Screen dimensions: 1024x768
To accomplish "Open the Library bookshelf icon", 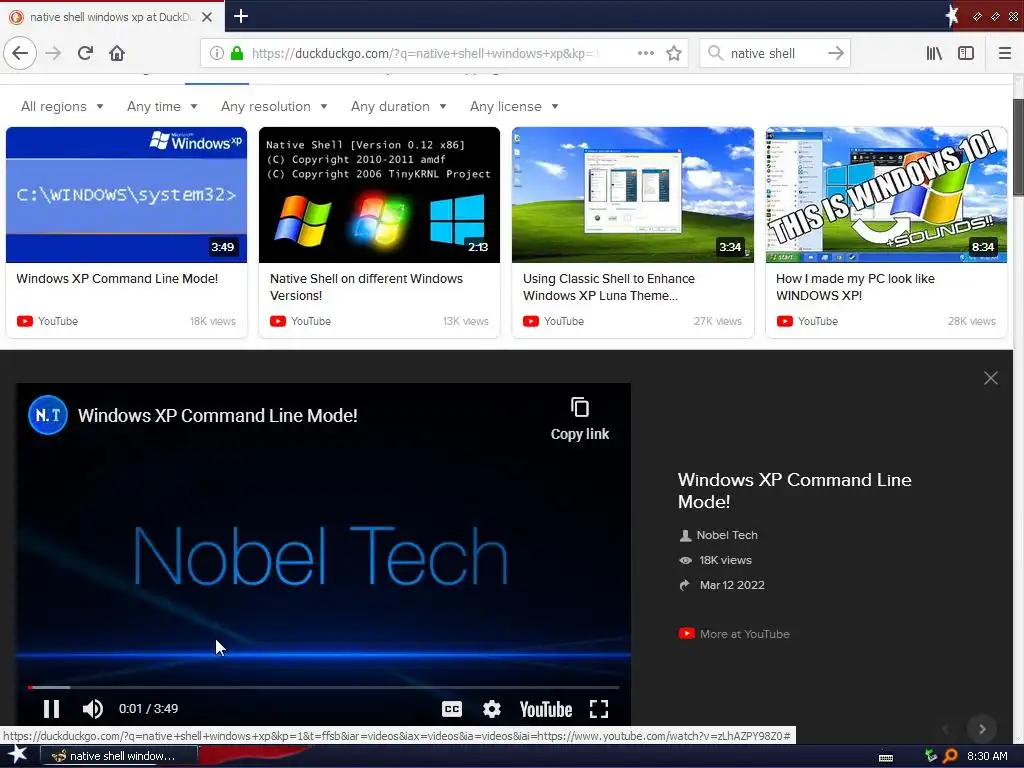I will point(934,53).
